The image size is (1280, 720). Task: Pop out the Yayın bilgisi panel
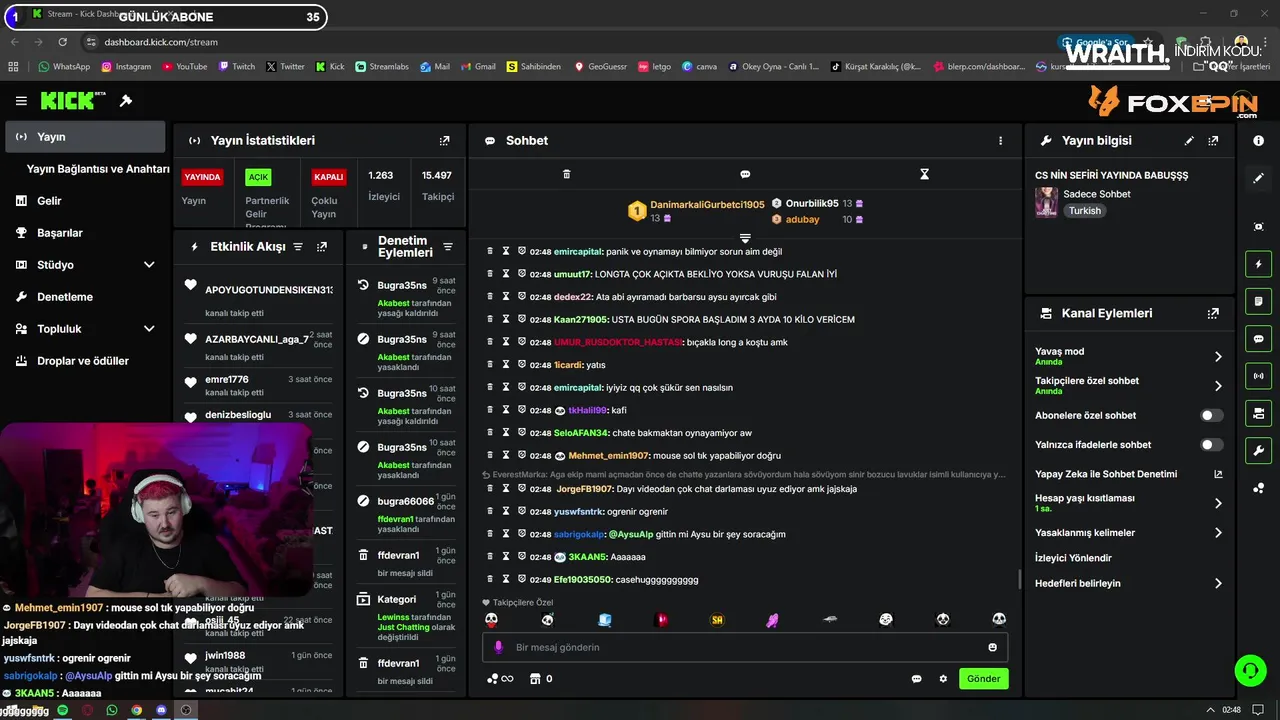pyautogui.click(x=1213, y=141)
